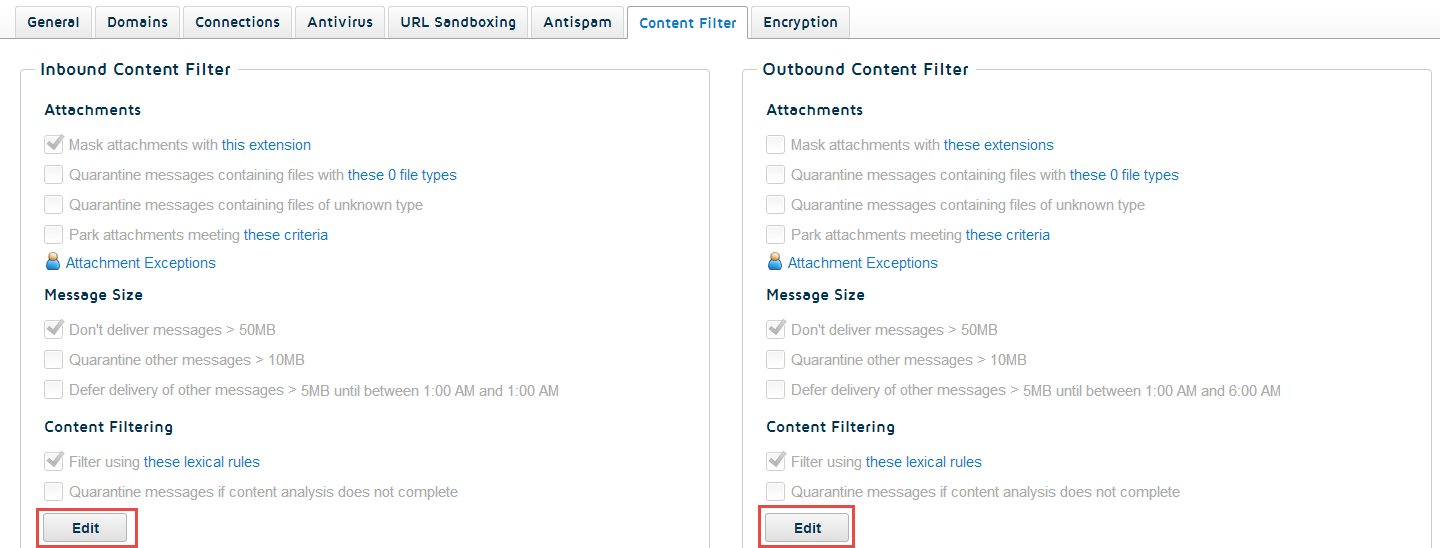Open Outbound 'these criteria' link
The image size is (1440, 548).
[x=1008, y=235]
